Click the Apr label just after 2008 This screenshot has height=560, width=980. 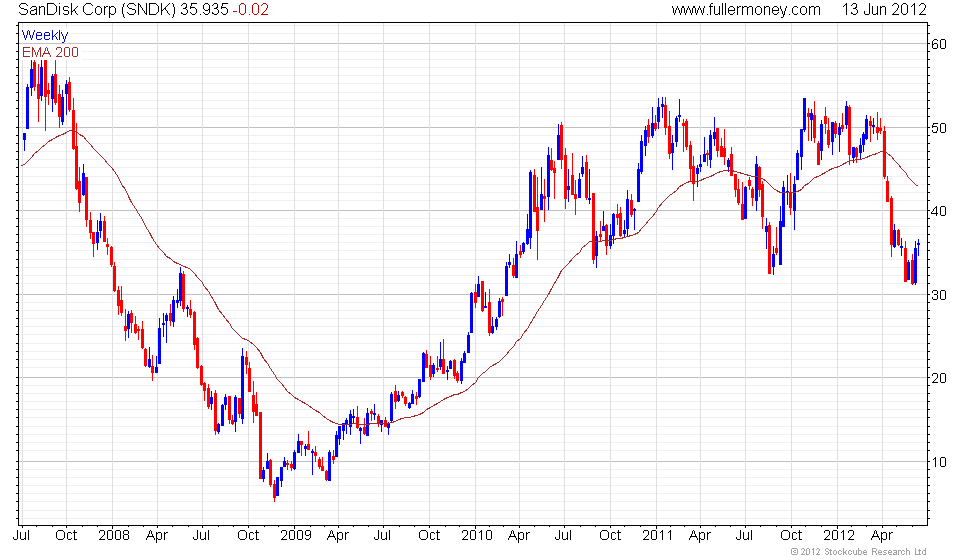pyautogui.click(x=157, y=536)
